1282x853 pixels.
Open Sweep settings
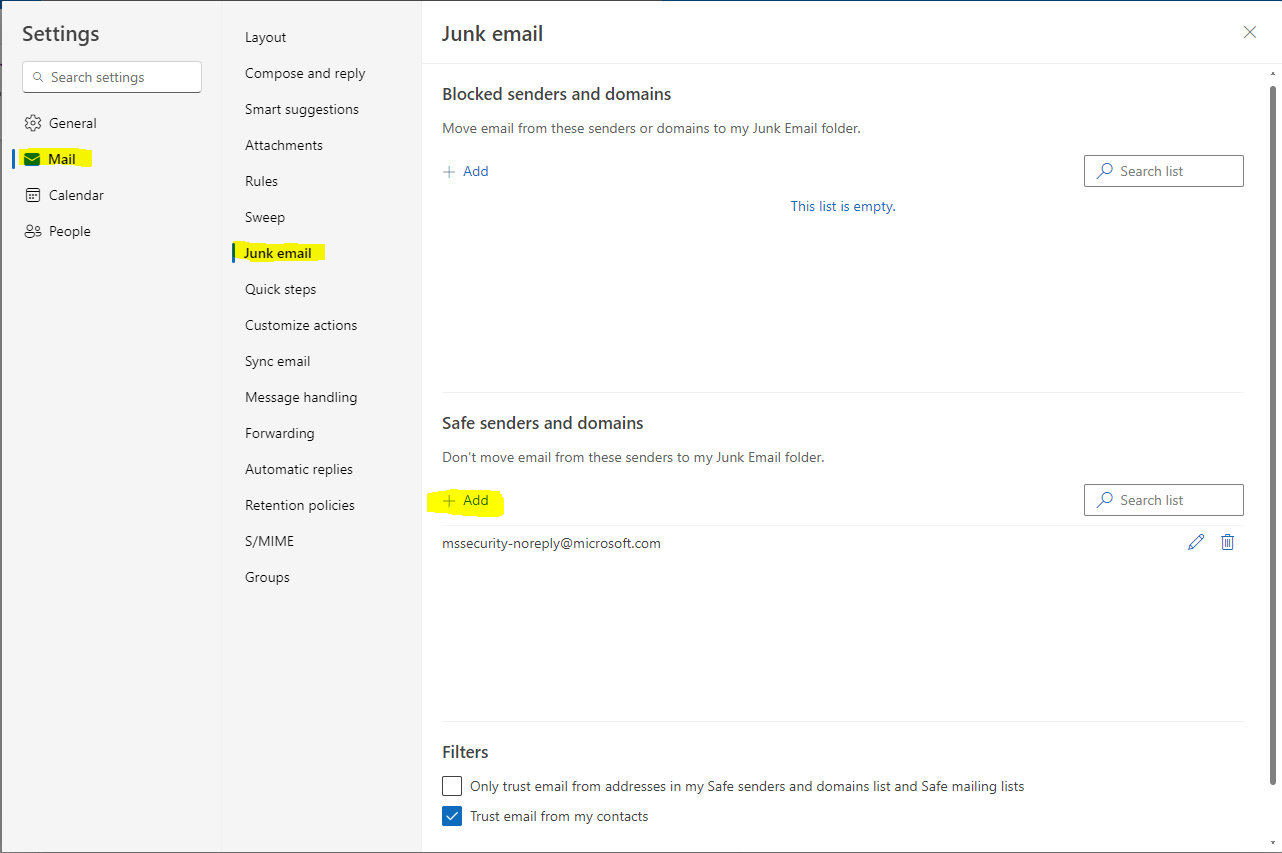pyautogui.click(x=265, y=217)
